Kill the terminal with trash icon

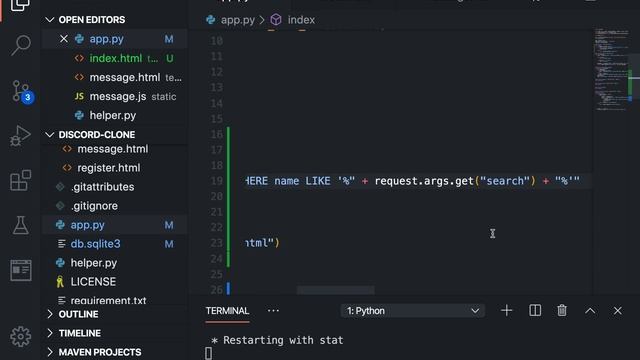562,311
